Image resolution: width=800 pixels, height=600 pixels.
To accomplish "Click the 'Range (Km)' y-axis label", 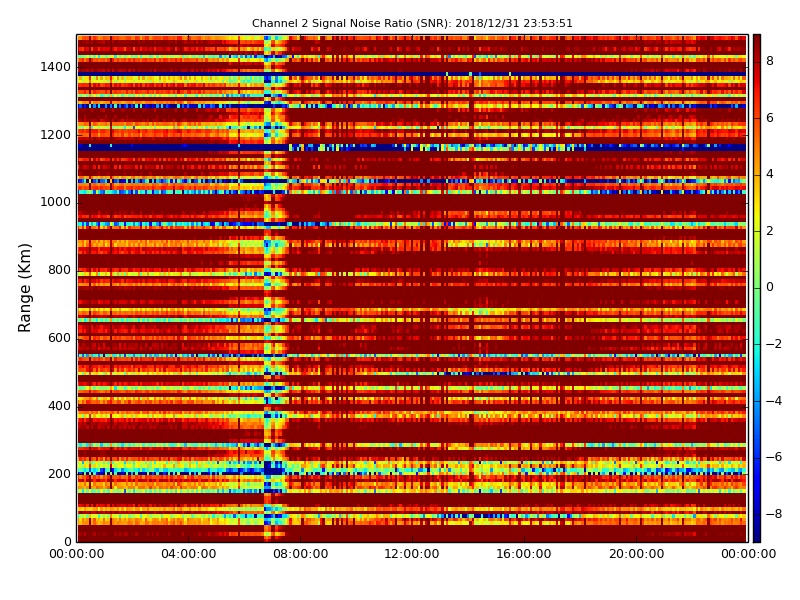I will tap(24, 288).
